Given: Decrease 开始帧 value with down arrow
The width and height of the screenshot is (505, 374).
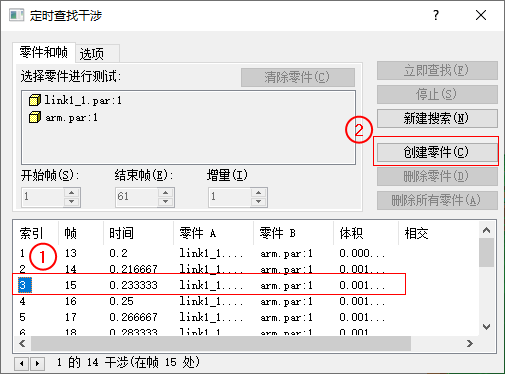Looking at the screenshot, I should click(x=71, y=202).
